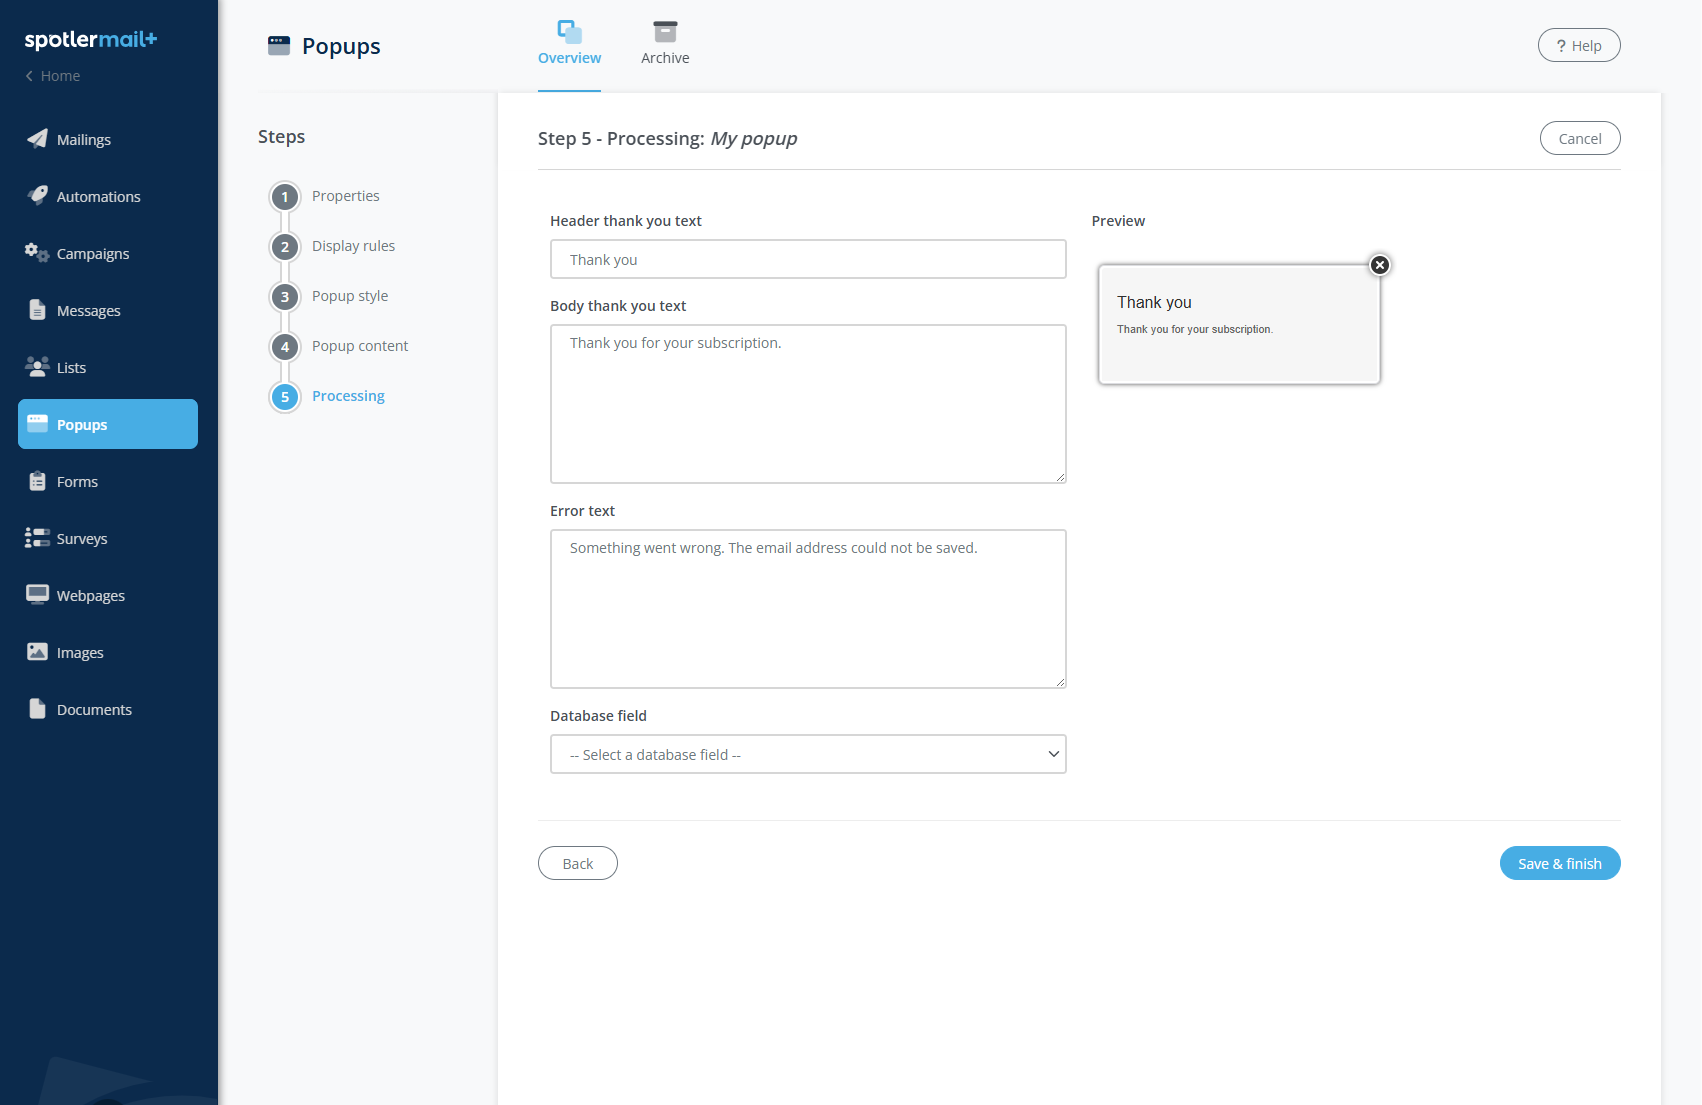Select the Processing step label
This screenshot has width=1702, height=1105.
[x=348, y=396]
